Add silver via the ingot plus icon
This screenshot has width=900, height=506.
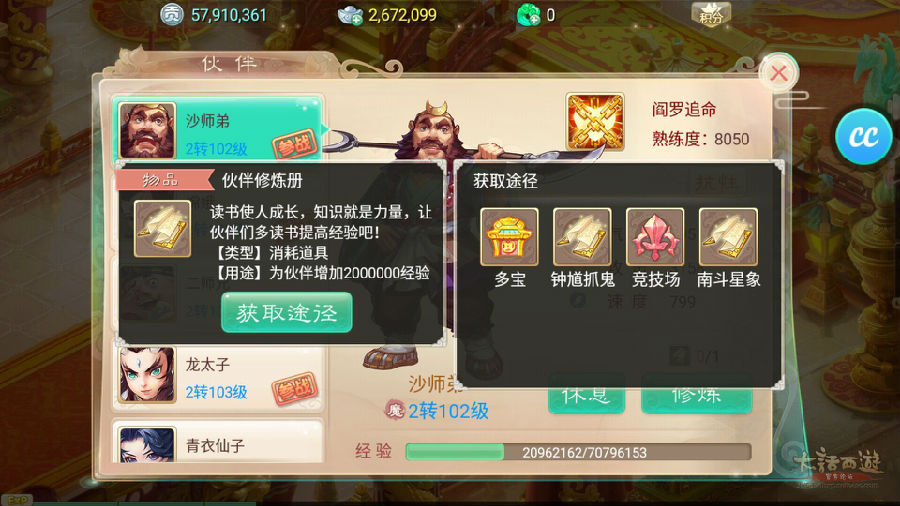(350, 15)
